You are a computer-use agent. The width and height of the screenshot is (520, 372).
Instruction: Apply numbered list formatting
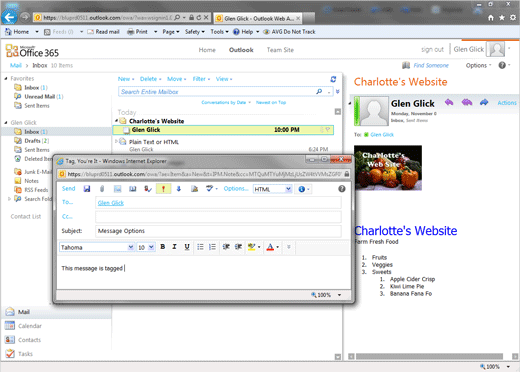coord(212,247)
